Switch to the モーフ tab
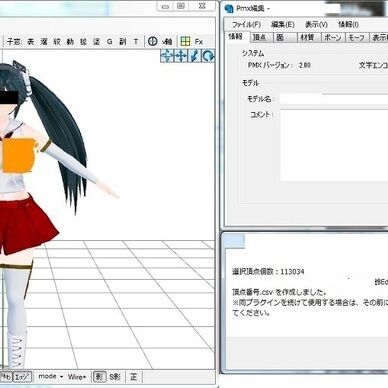The image size is (388, 388). pos(357,38)
